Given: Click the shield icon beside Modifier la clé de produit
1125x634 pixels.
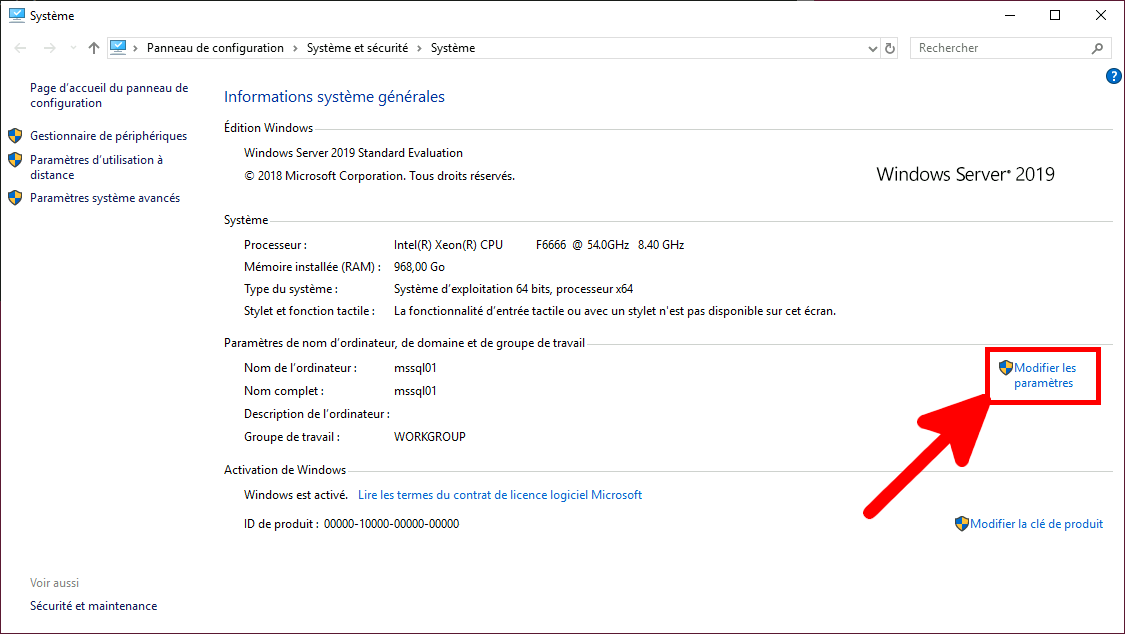Looking at the screenshot, I should [961, 523].
